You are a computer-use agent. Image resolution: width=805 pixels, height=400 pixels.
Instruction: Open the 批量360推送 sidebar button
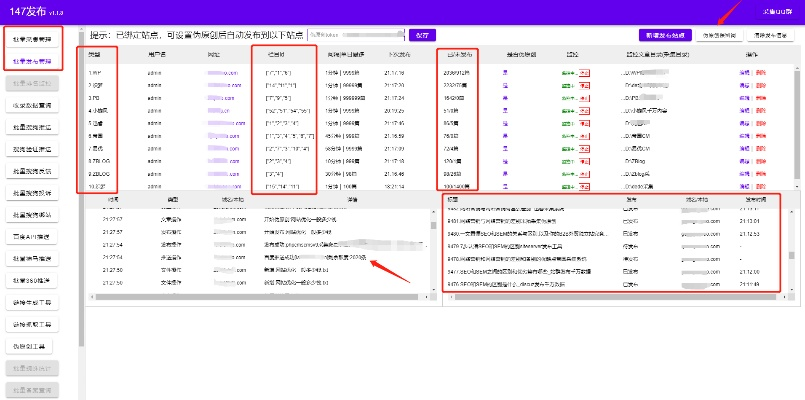pyautogui.click(x=32, y=281)
